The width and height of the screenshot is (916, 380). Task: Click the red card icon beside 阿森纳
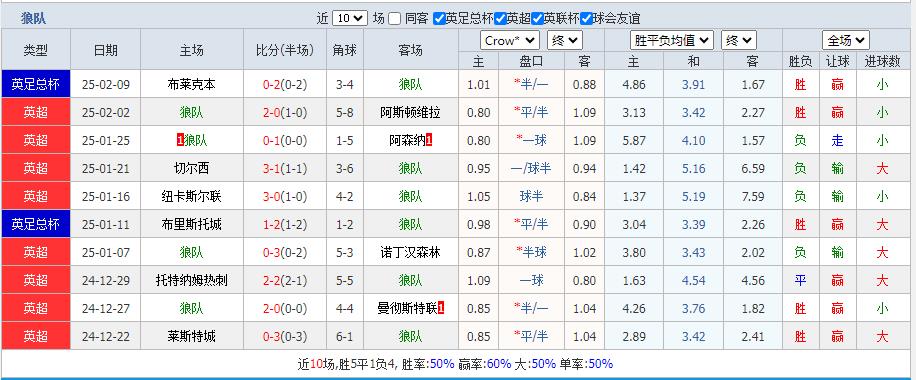[429, 140]
